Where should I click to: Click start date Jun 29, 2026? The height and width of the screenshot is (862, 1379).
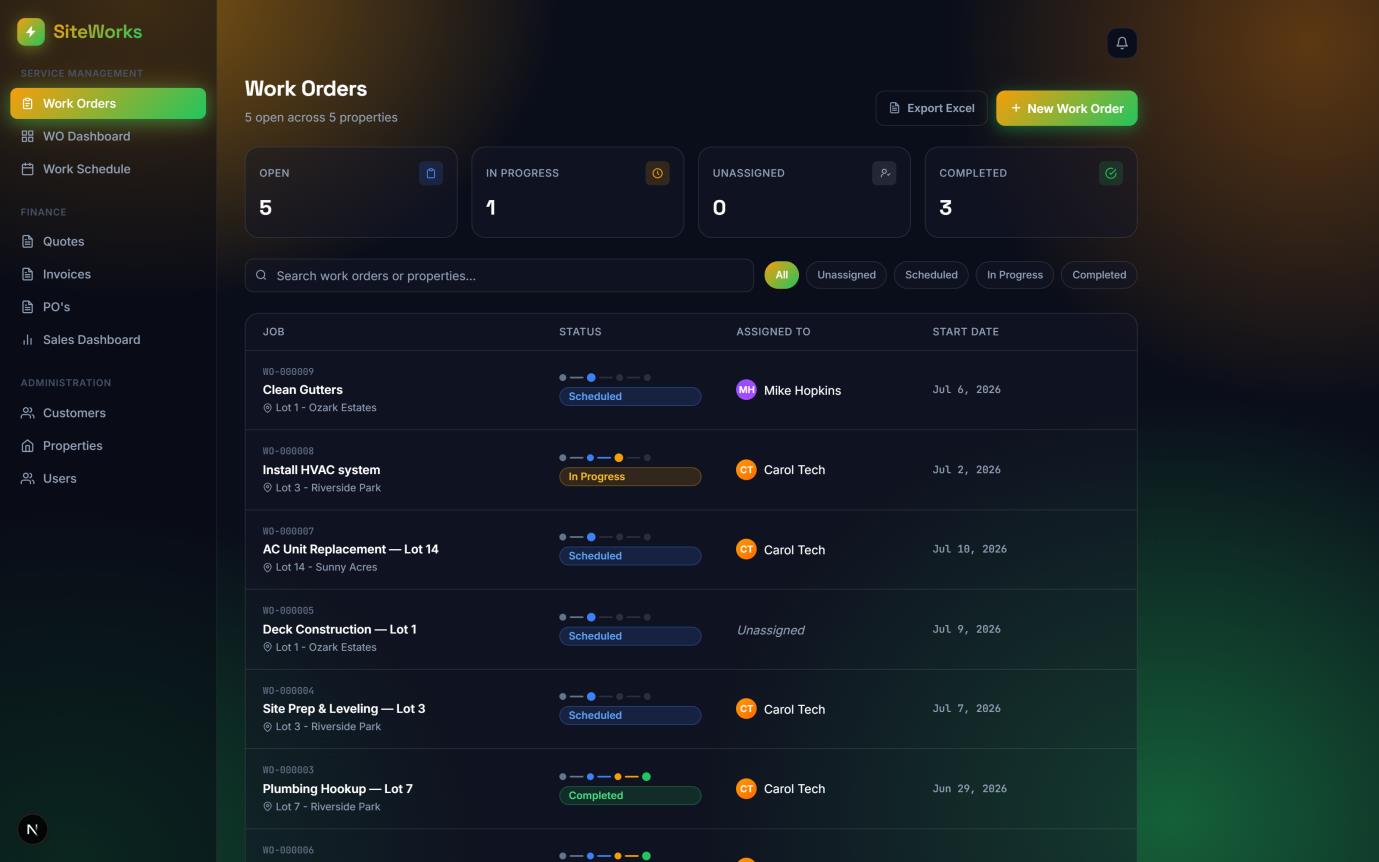[x=969, y=789]
